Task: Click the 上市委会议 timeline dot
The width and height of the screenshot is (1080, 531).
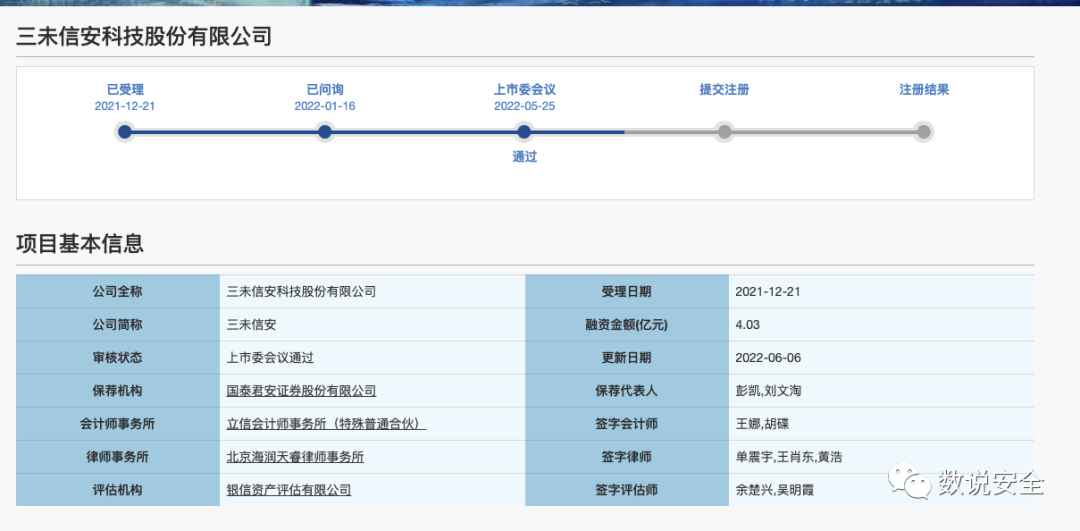Action: tap(524, 132)
